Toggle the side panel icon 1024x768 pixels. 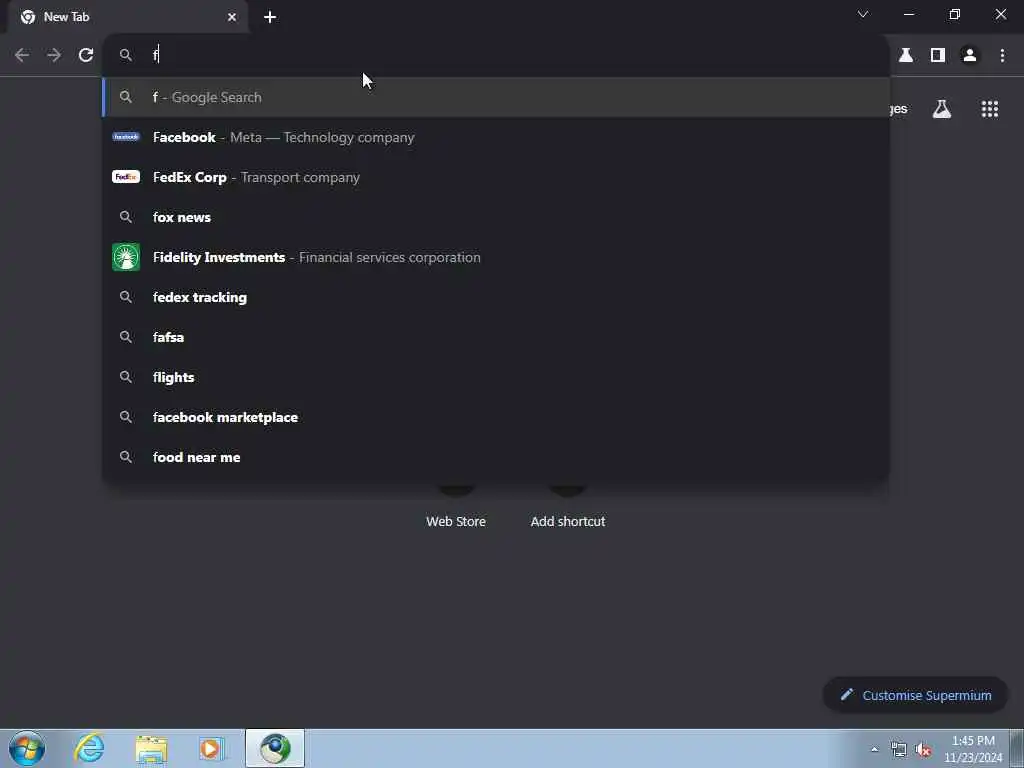pos(938,56)
